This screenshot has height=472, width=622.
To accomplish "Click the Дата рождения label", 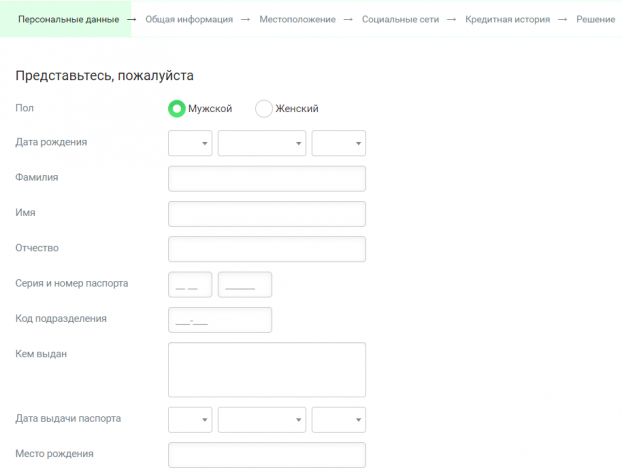I will (51, 142).
